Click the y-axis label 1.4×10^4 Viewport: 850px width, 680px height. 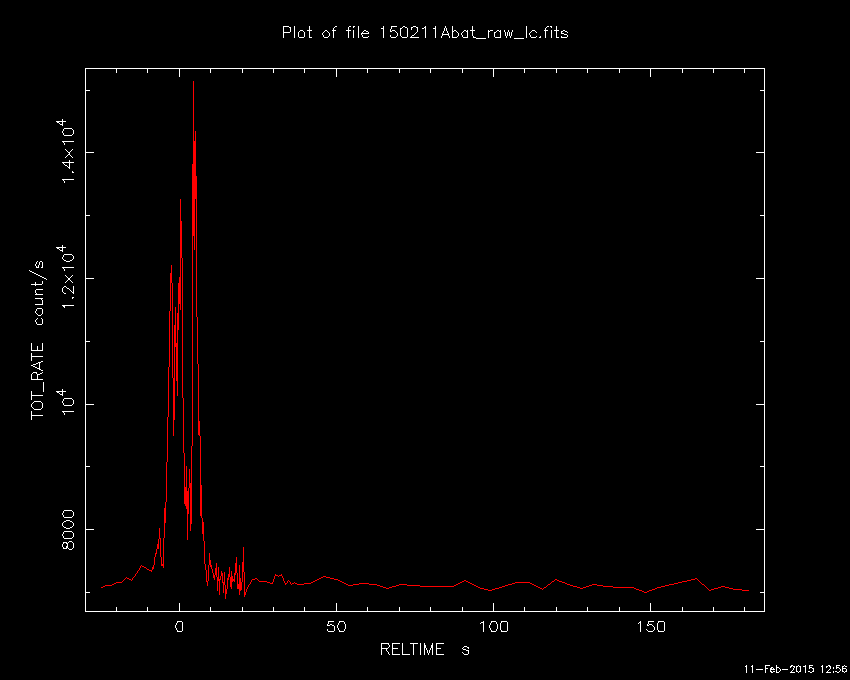tap(67, 151)
